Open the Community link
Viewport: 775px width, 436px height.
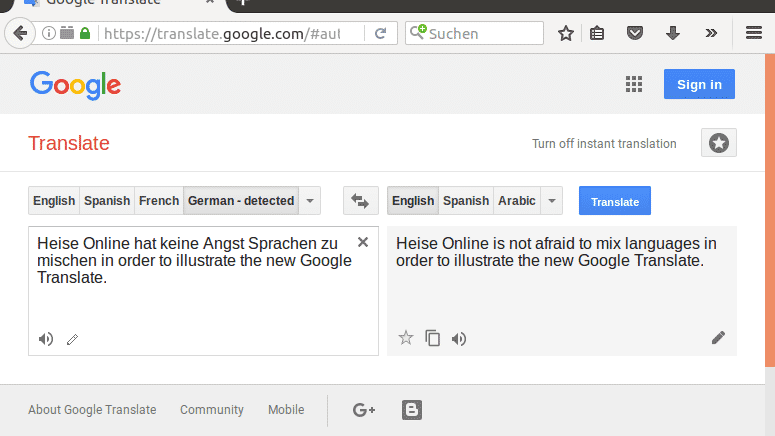coord(212,410)
